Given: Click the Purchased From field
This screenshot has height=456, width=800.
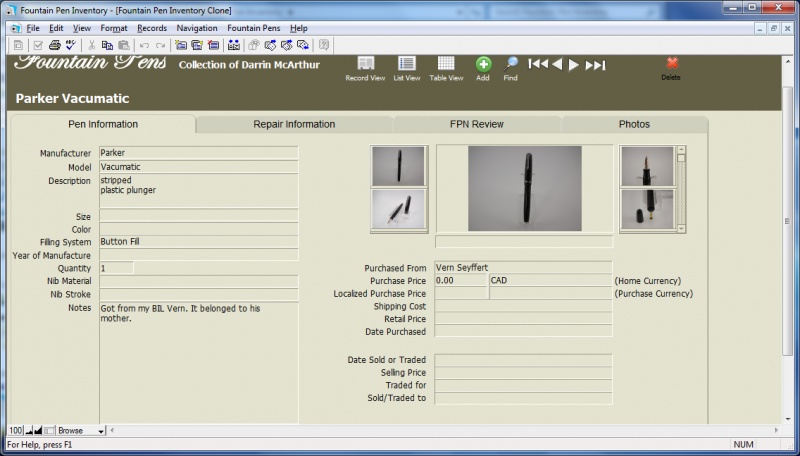Looking at the screenshot, I should 523,268.
